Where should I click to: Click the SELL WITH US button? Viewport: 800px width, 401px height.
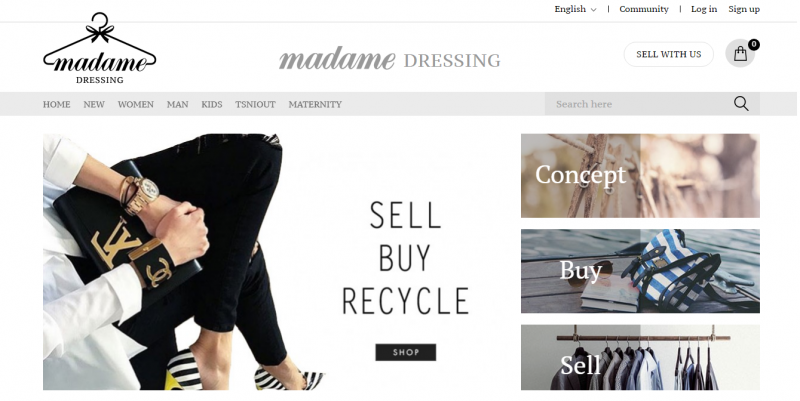tap(668, 54)
